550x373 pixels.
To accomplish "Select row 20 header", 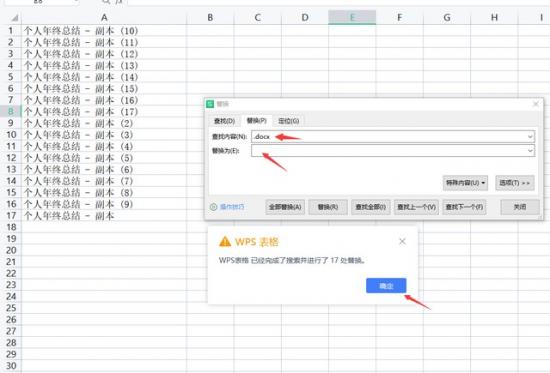I will click(x=11, y=250).
